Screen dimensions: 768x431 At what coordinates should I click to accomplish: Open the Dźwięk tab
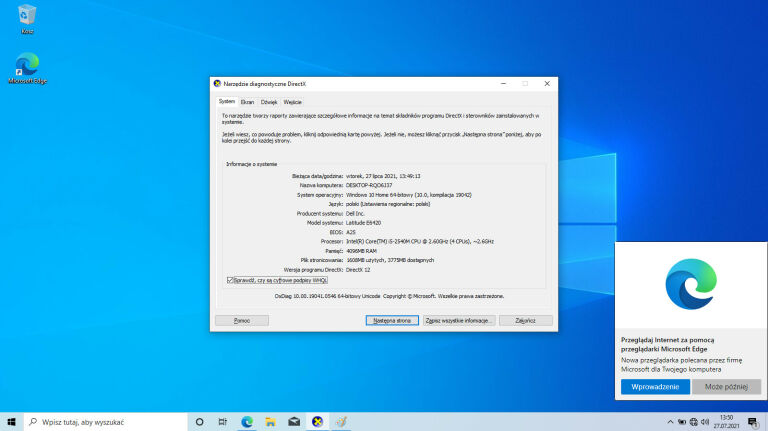click(269, 102)
